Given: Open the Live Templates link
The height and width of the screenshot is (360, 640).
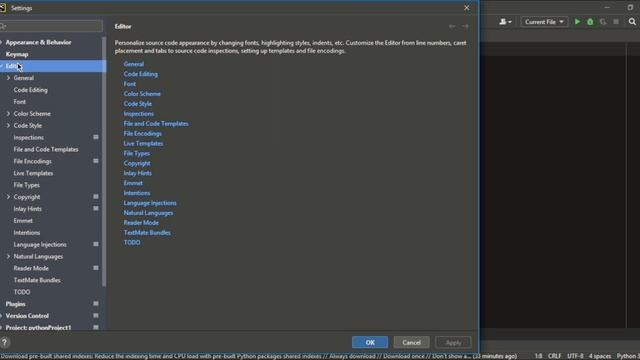Looking at the screenshot, I should pos(143,143).
